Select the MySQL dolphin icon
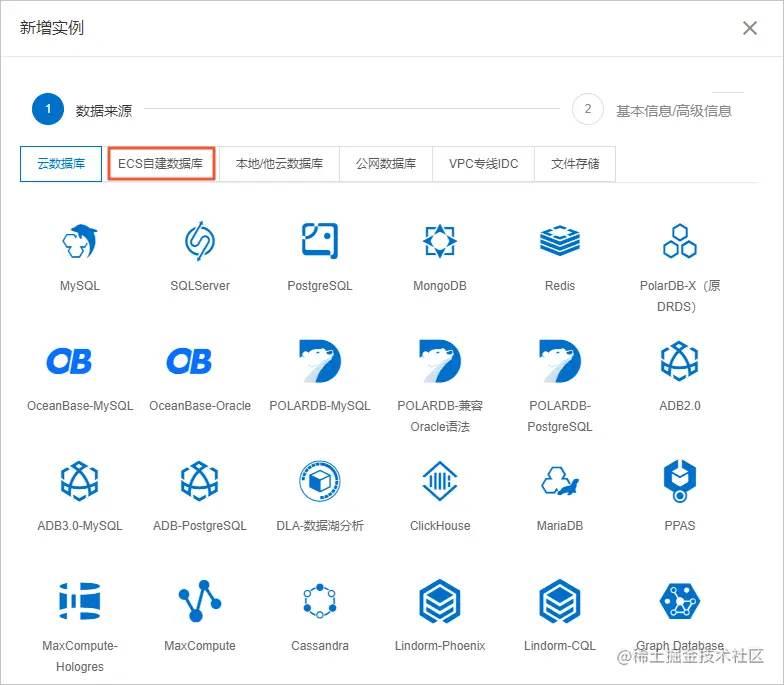This screenshot has height=685, width=784. tap(80, 241)
